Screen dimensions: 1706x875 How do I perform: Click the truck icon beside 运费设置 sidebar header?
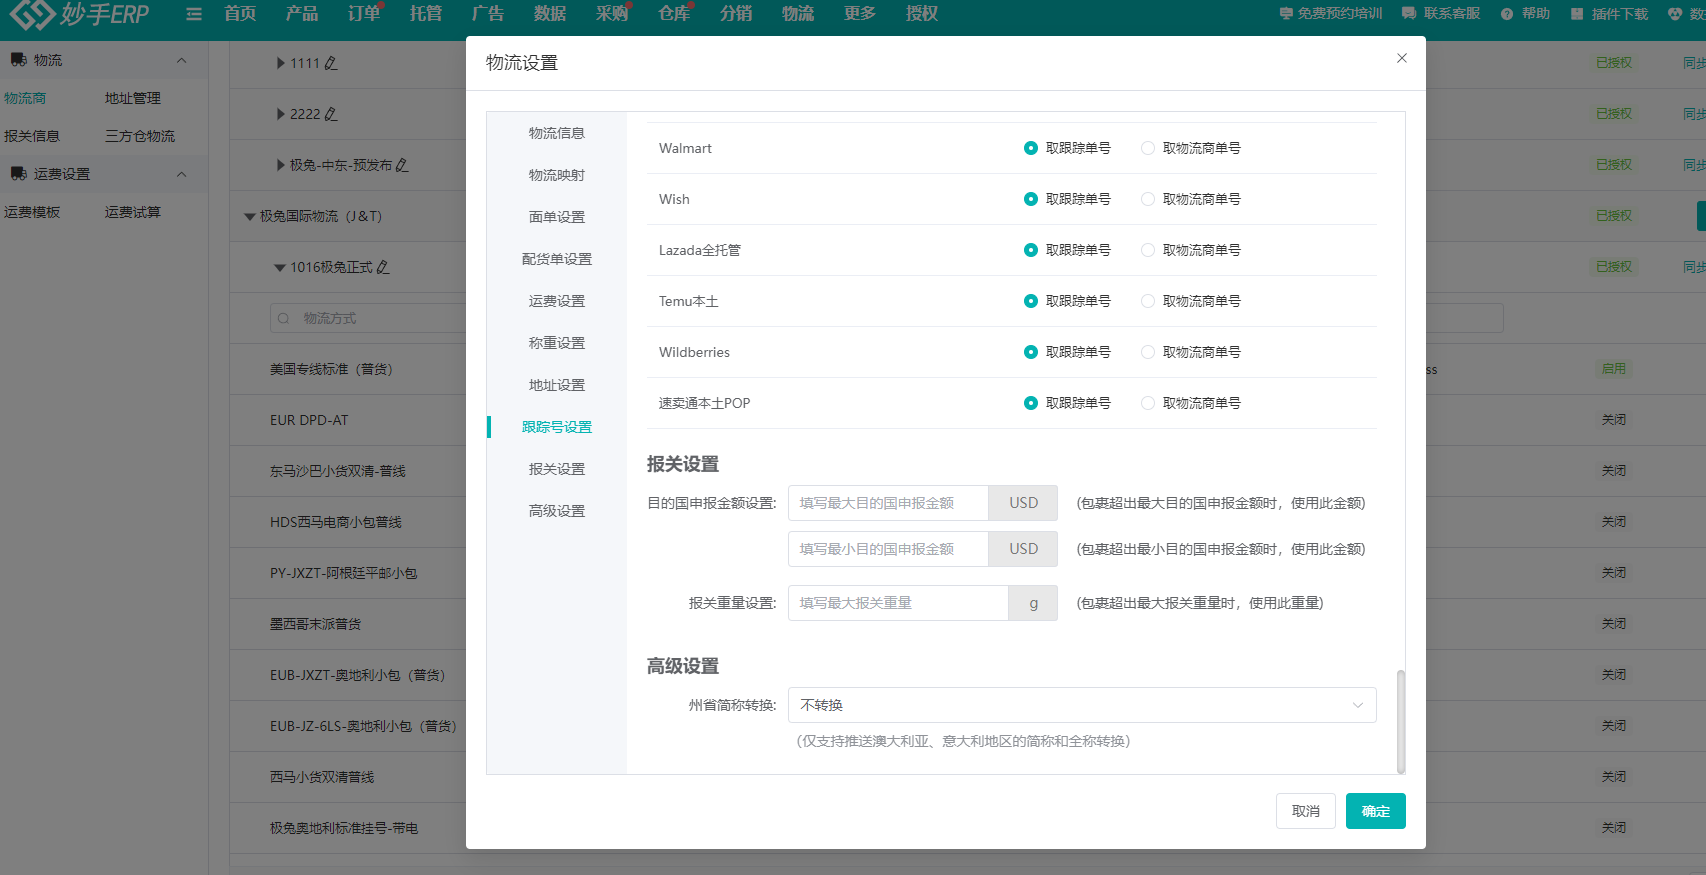18,174
